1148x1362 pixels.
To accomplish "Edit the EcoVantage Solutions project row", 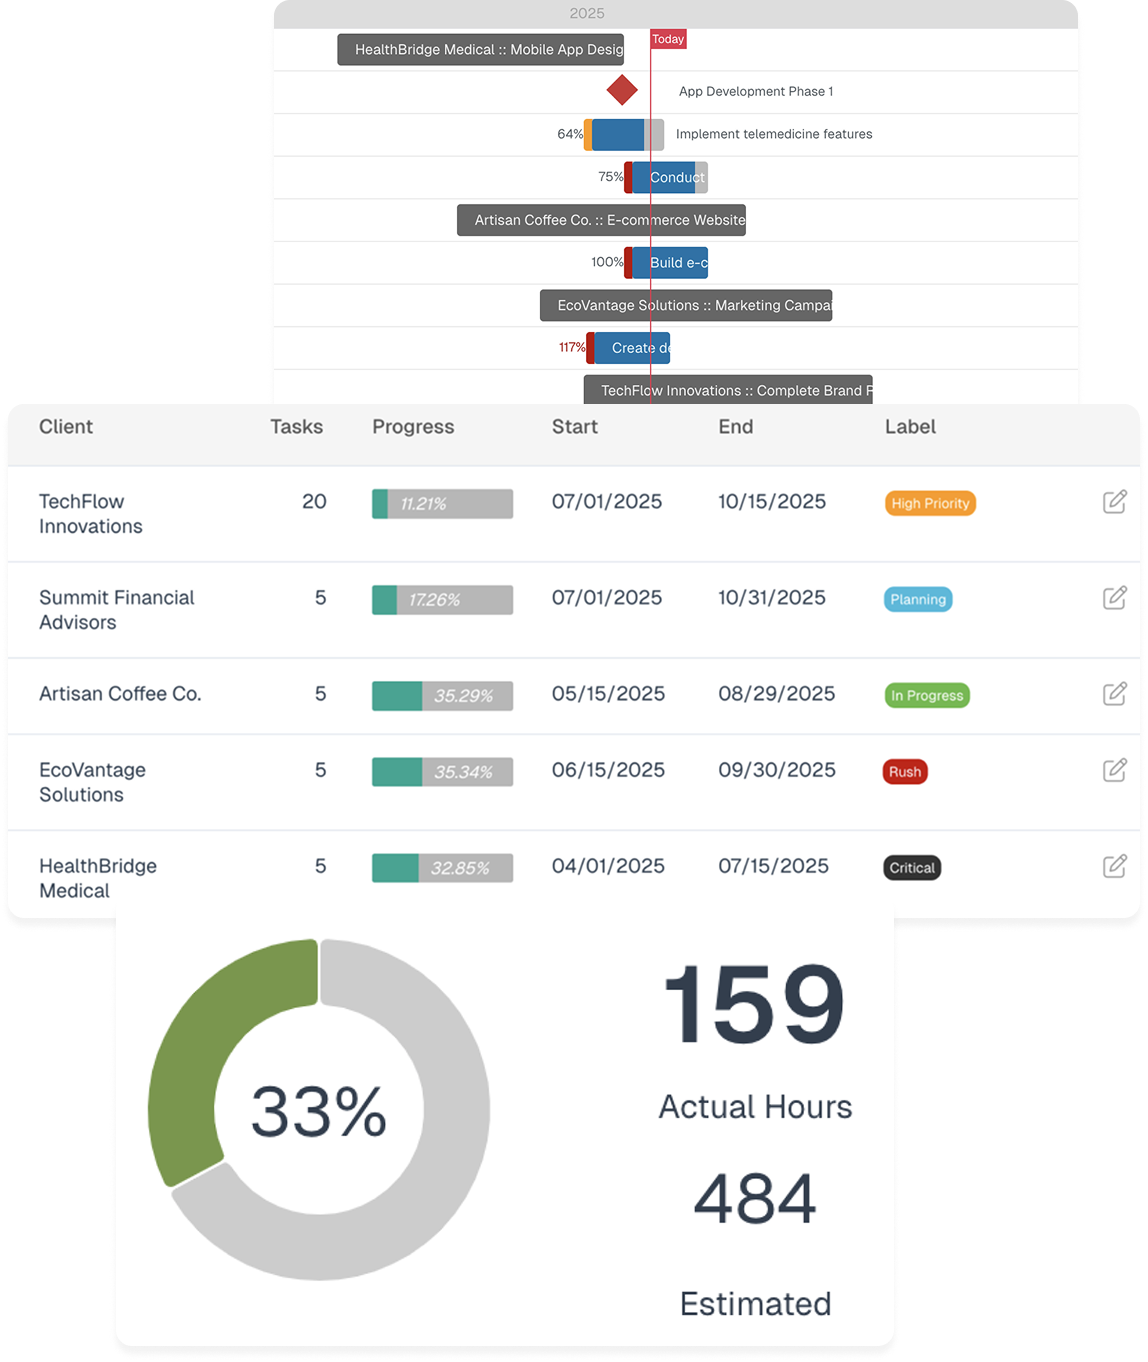I will (1114, 770).
